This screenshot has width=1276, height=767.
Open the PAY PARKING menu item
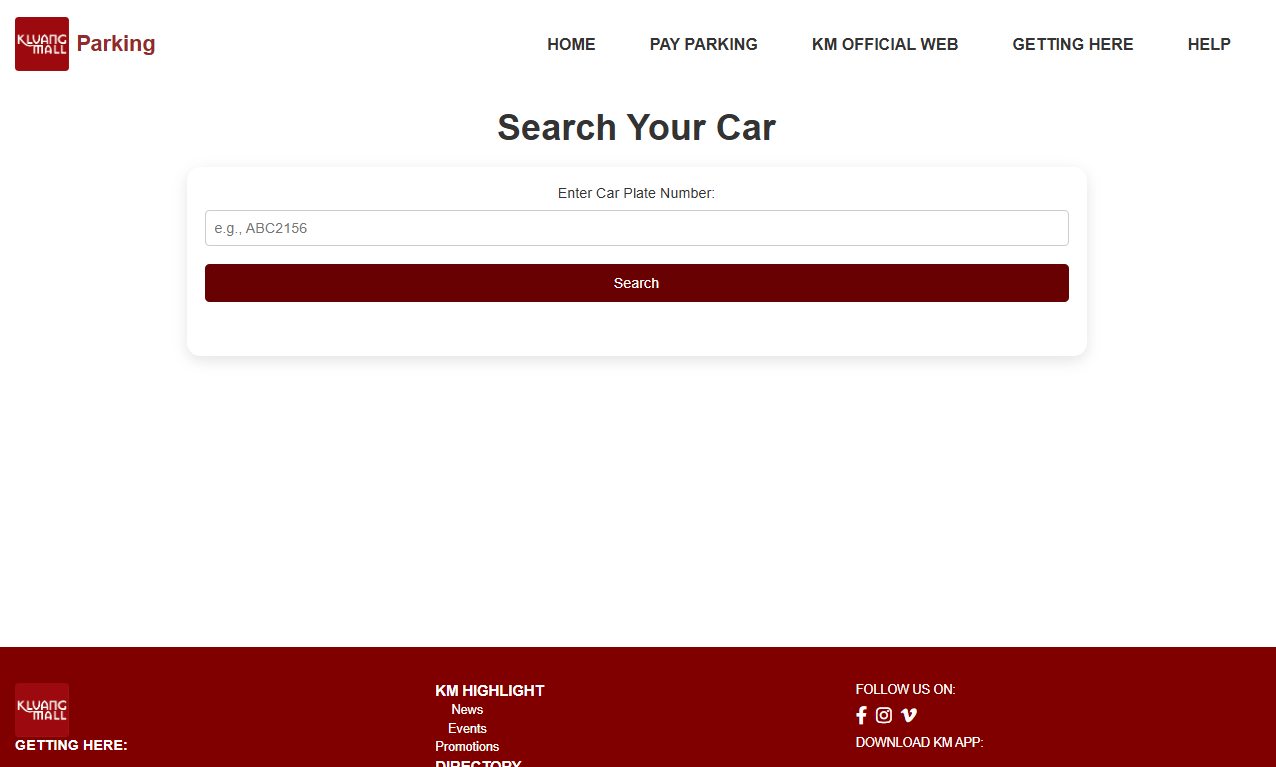click(x=704, y=44)
